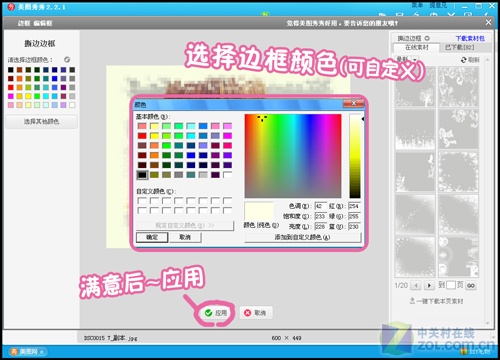This screenshot has height=360, width=500.
Task: Click the vertical luminance slider bar
Action: click(355, 156)
